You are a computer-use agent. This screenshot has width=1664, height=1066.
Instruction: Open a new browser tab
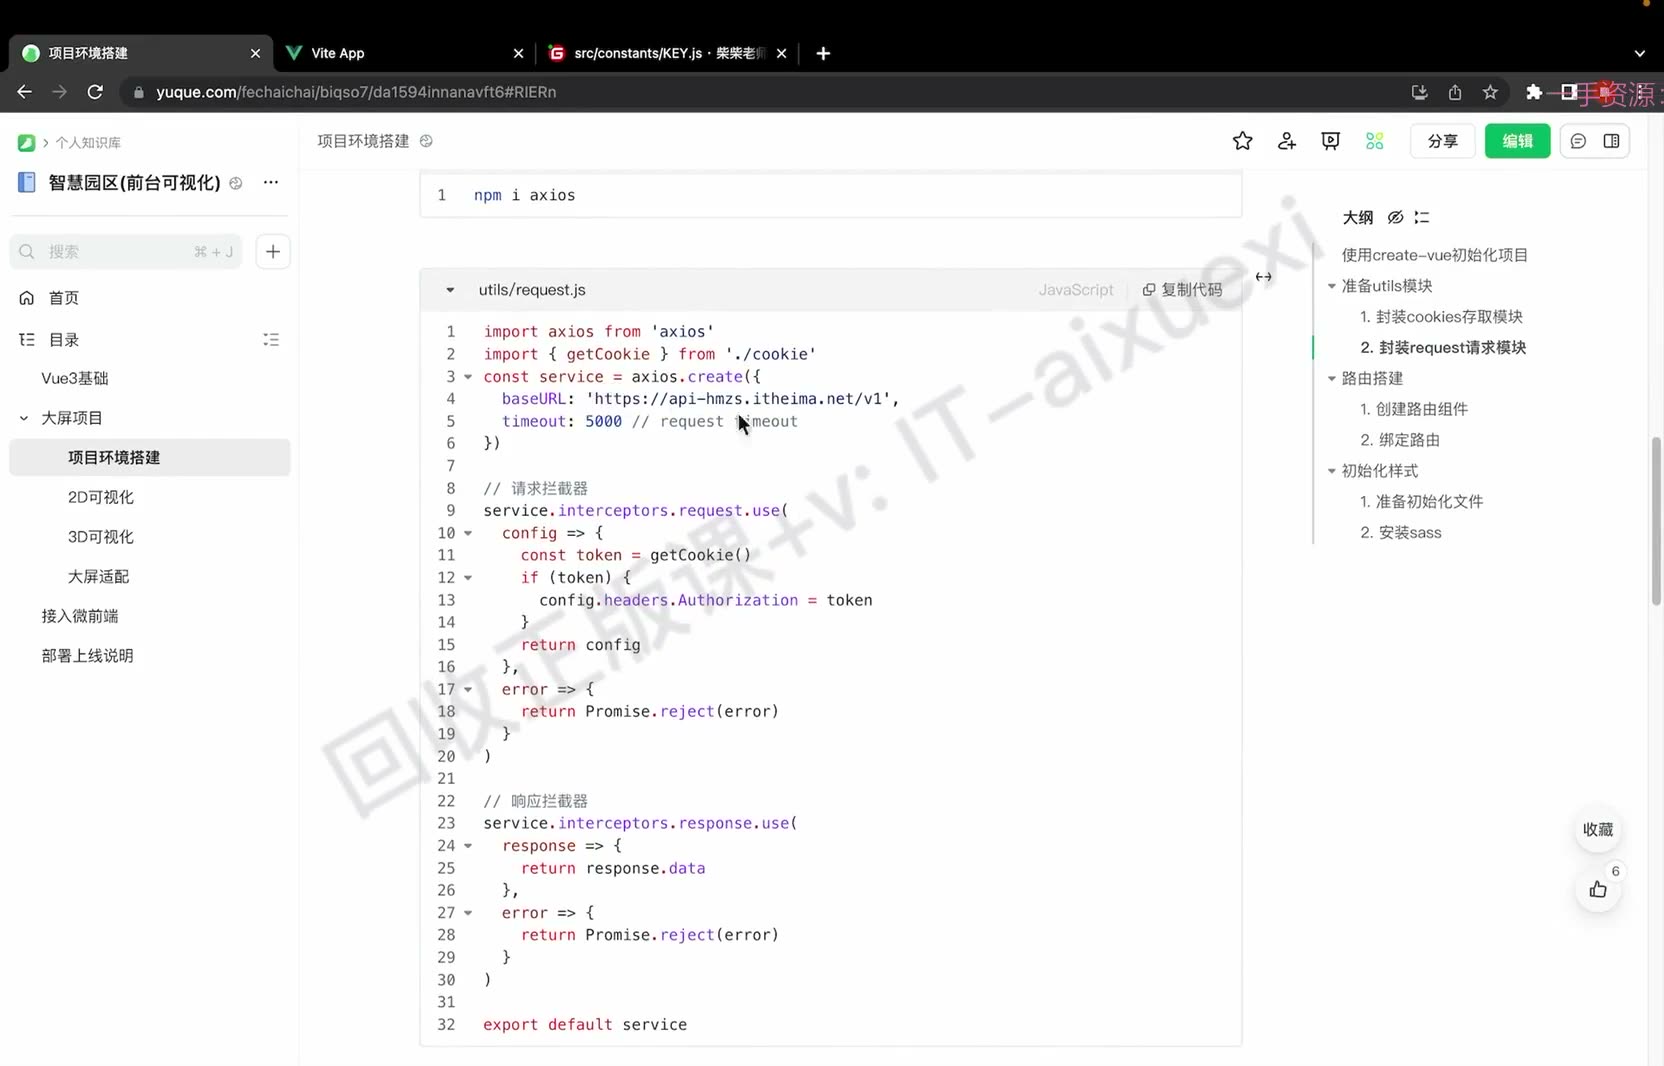click(x=823, y=53)
